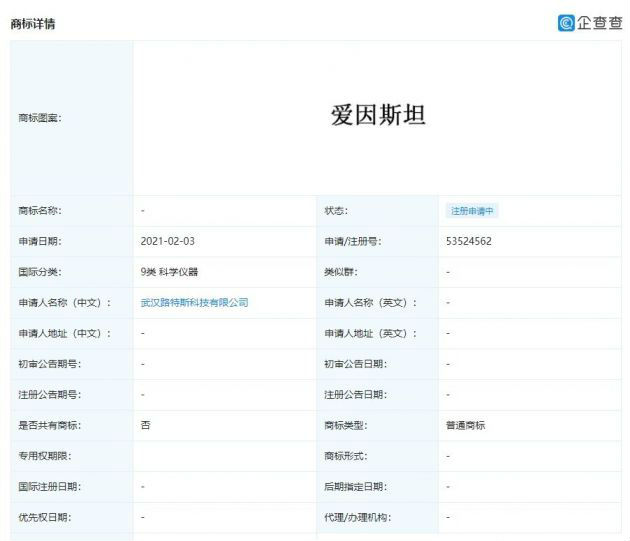Select the 状态 field label
This screenshot has width=630, height=541.
(x=336, y=211)
